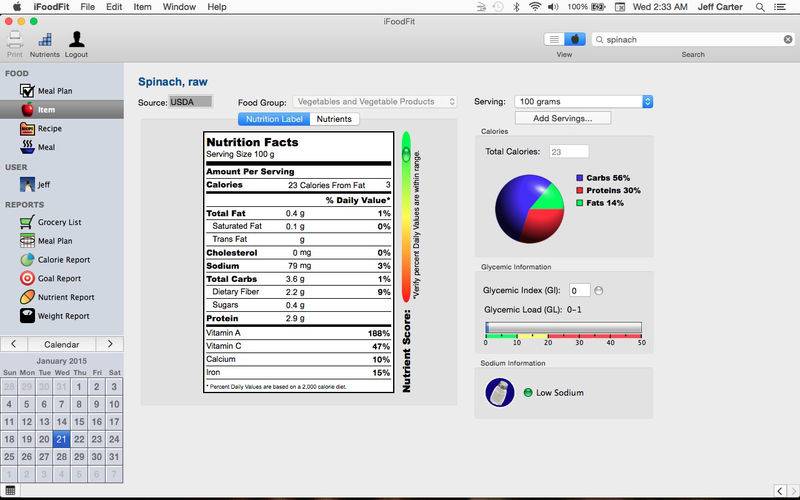Screen dimensions: 800x500
Task: Open the Item menu in menu bar
Action: click(142, 7)
